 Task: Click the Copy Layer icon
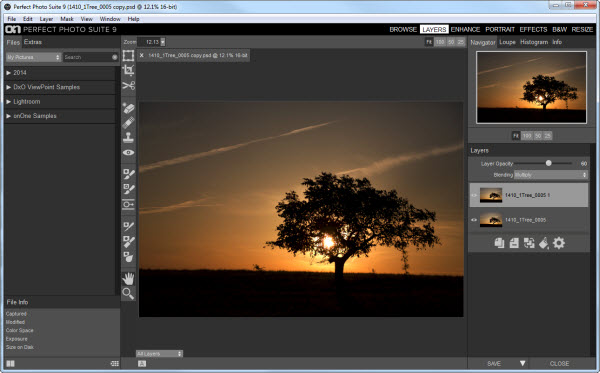[499, 243]
